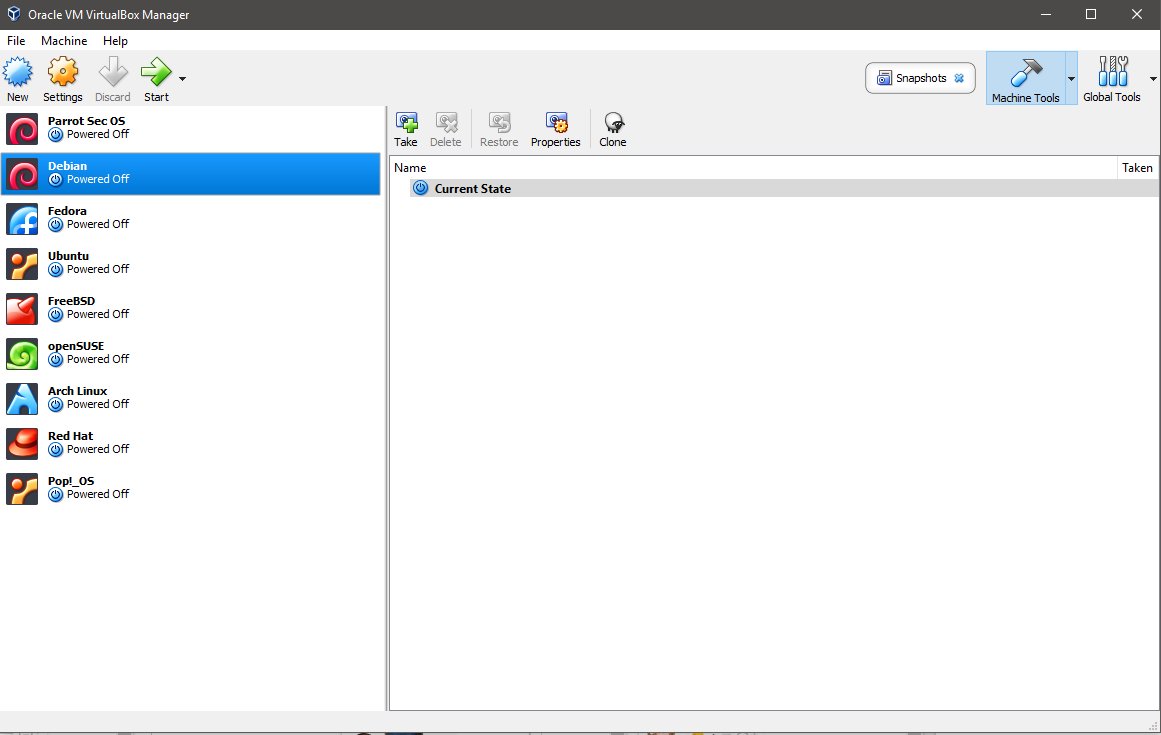Click Powered Off status under Fedora
The image size is (1161, 735).
coord(98,224)
